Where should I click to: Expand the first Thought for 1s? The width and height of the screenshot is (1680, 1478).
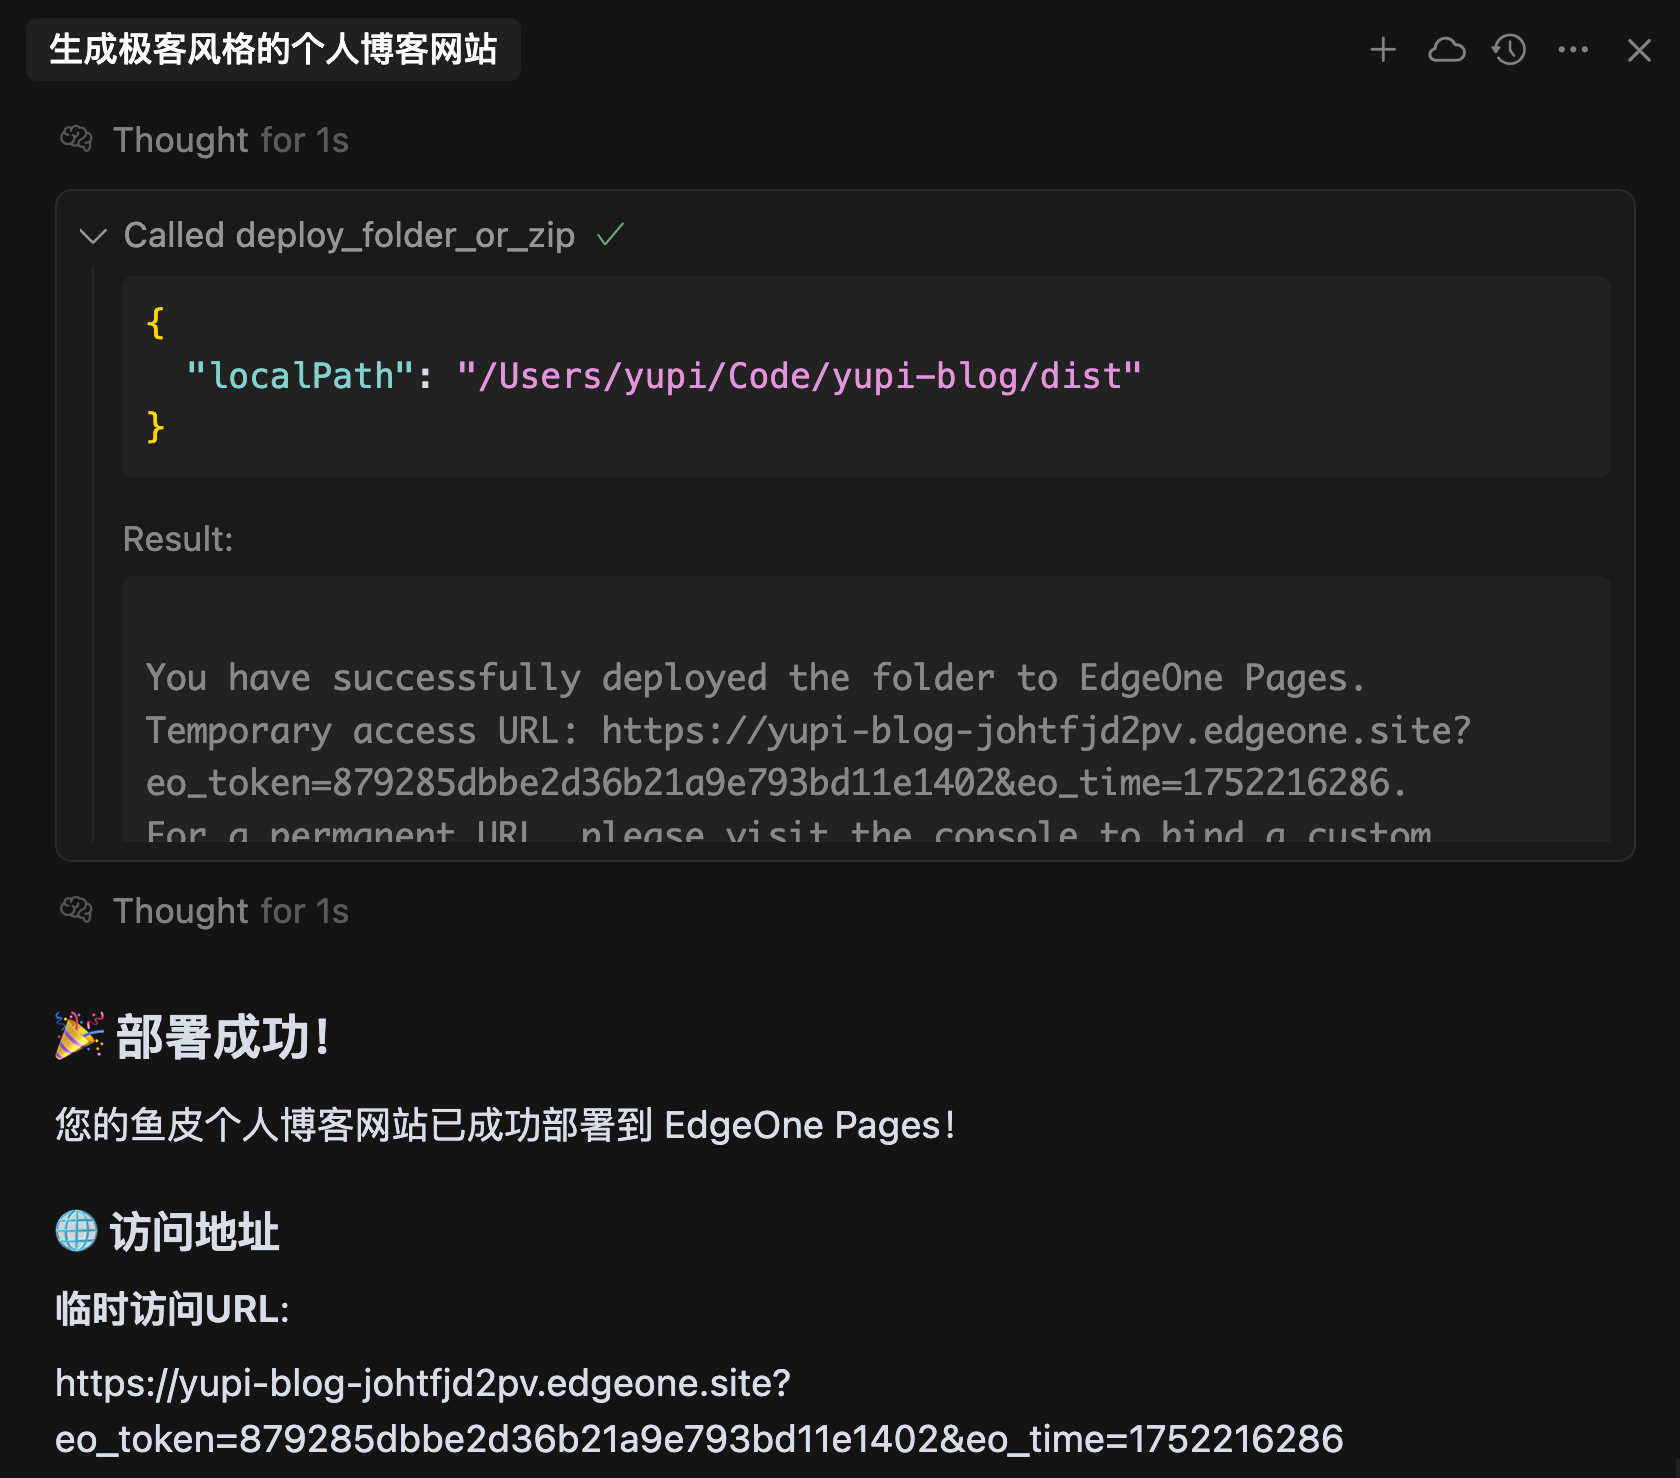click(x=231, y=140)
